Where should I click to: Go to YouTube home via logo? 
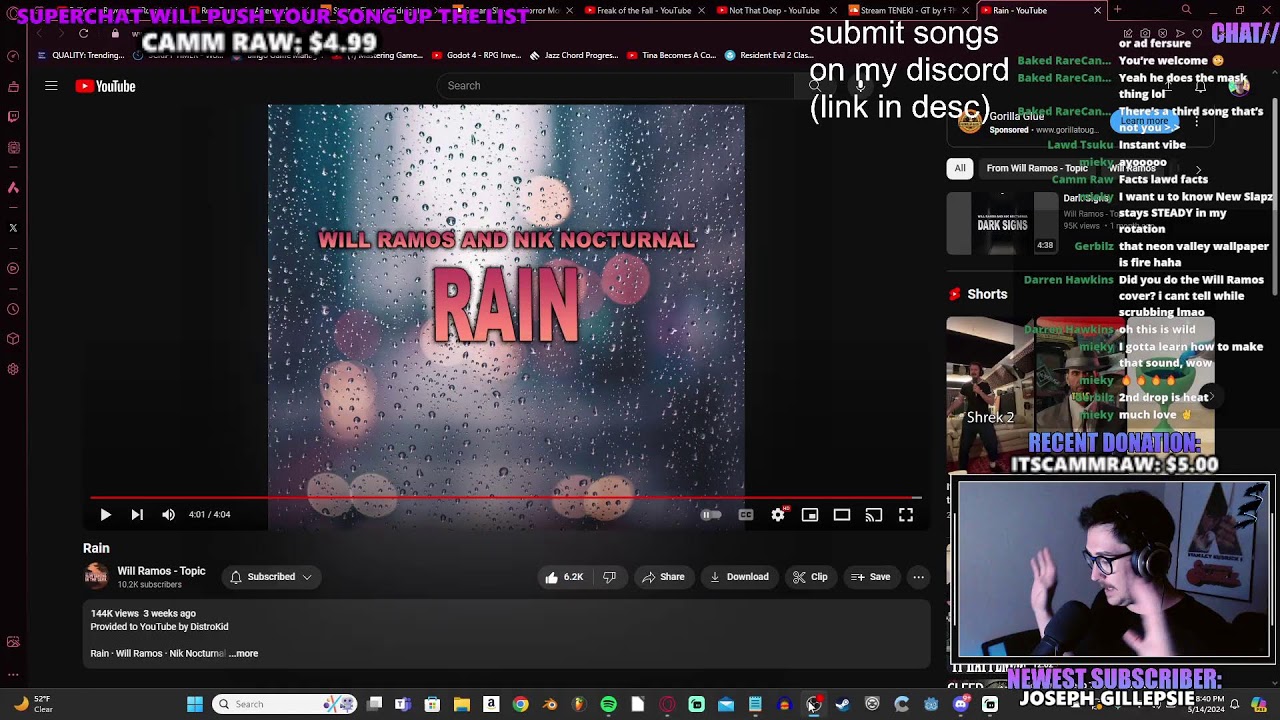[x=105, y=86]
